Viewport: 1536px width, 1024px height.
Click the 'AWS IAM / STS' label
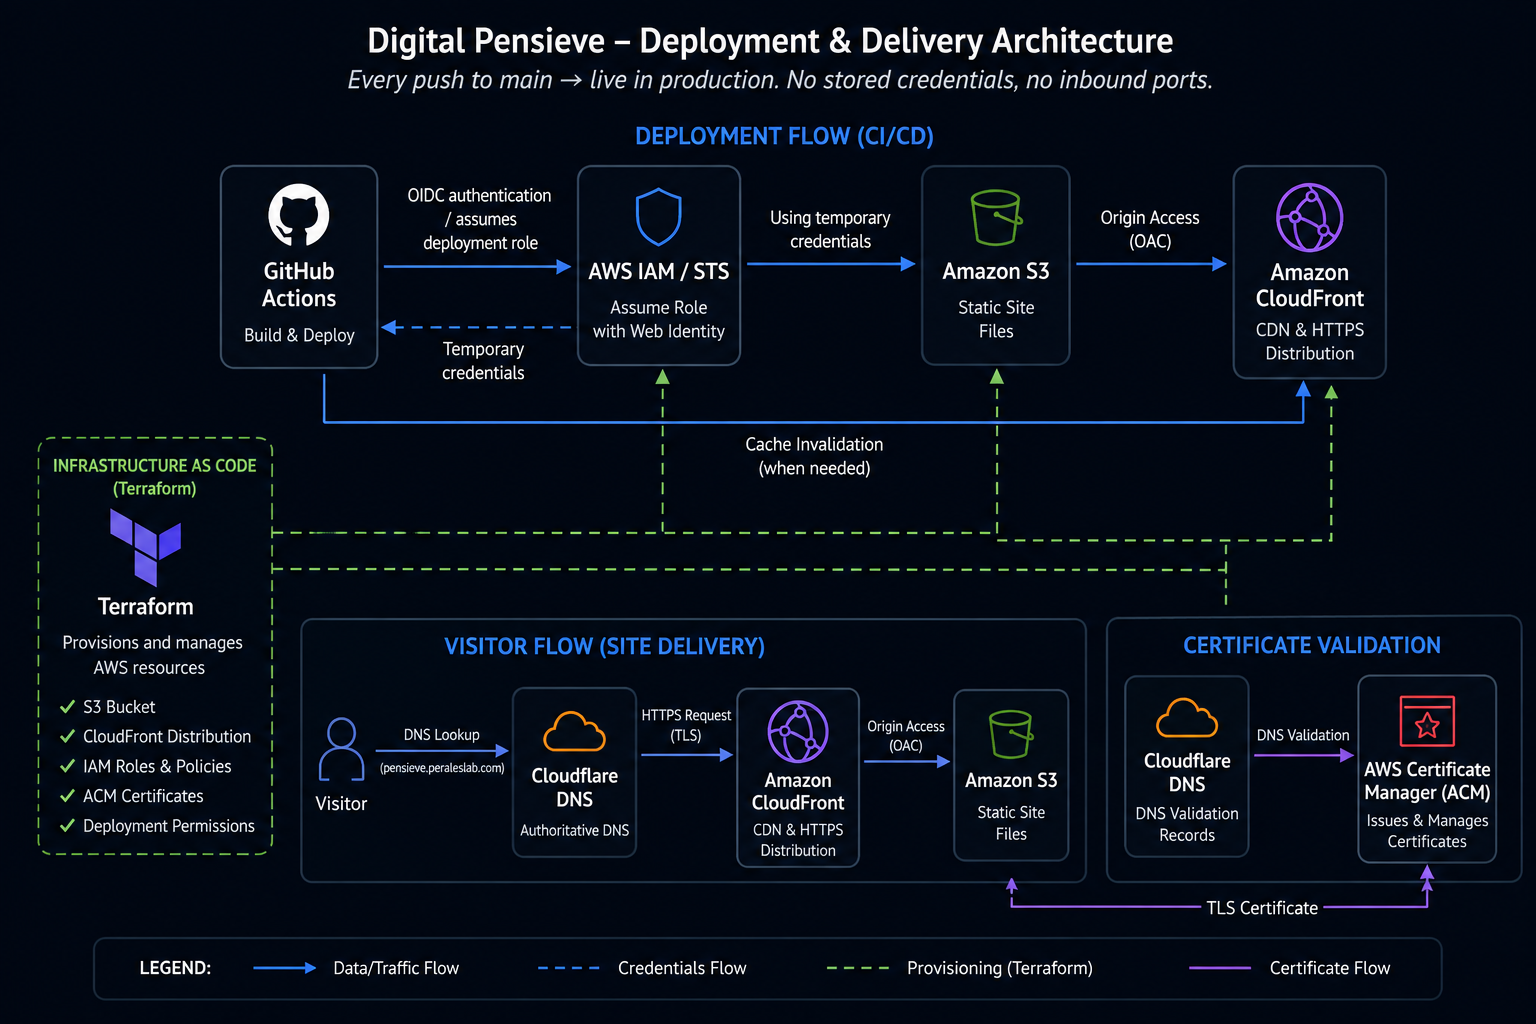tap(659, 272)
